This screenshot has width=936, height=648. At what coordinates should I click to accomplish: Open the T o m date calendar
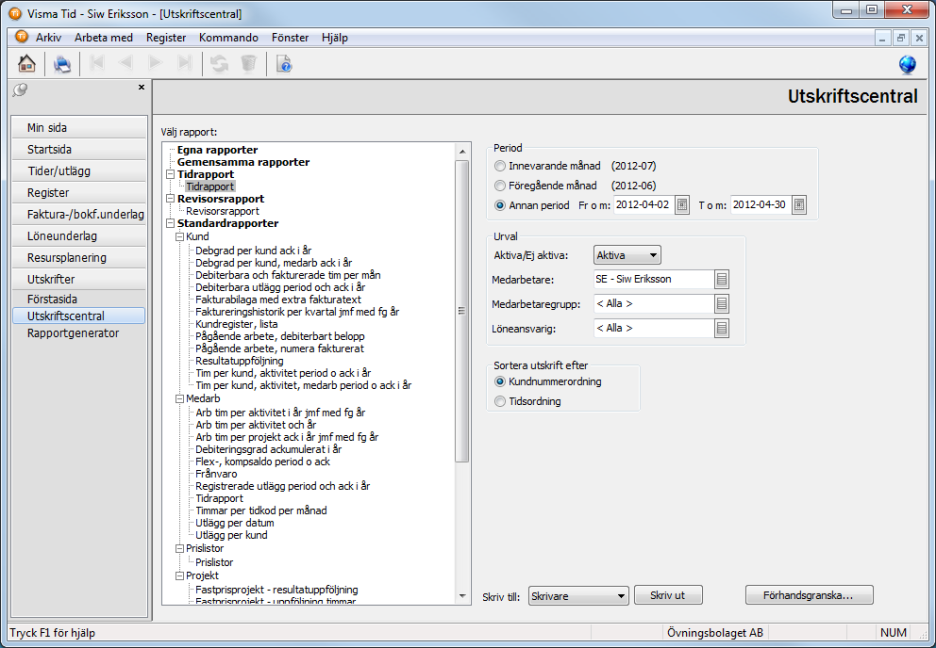click(x=799, y=205)
